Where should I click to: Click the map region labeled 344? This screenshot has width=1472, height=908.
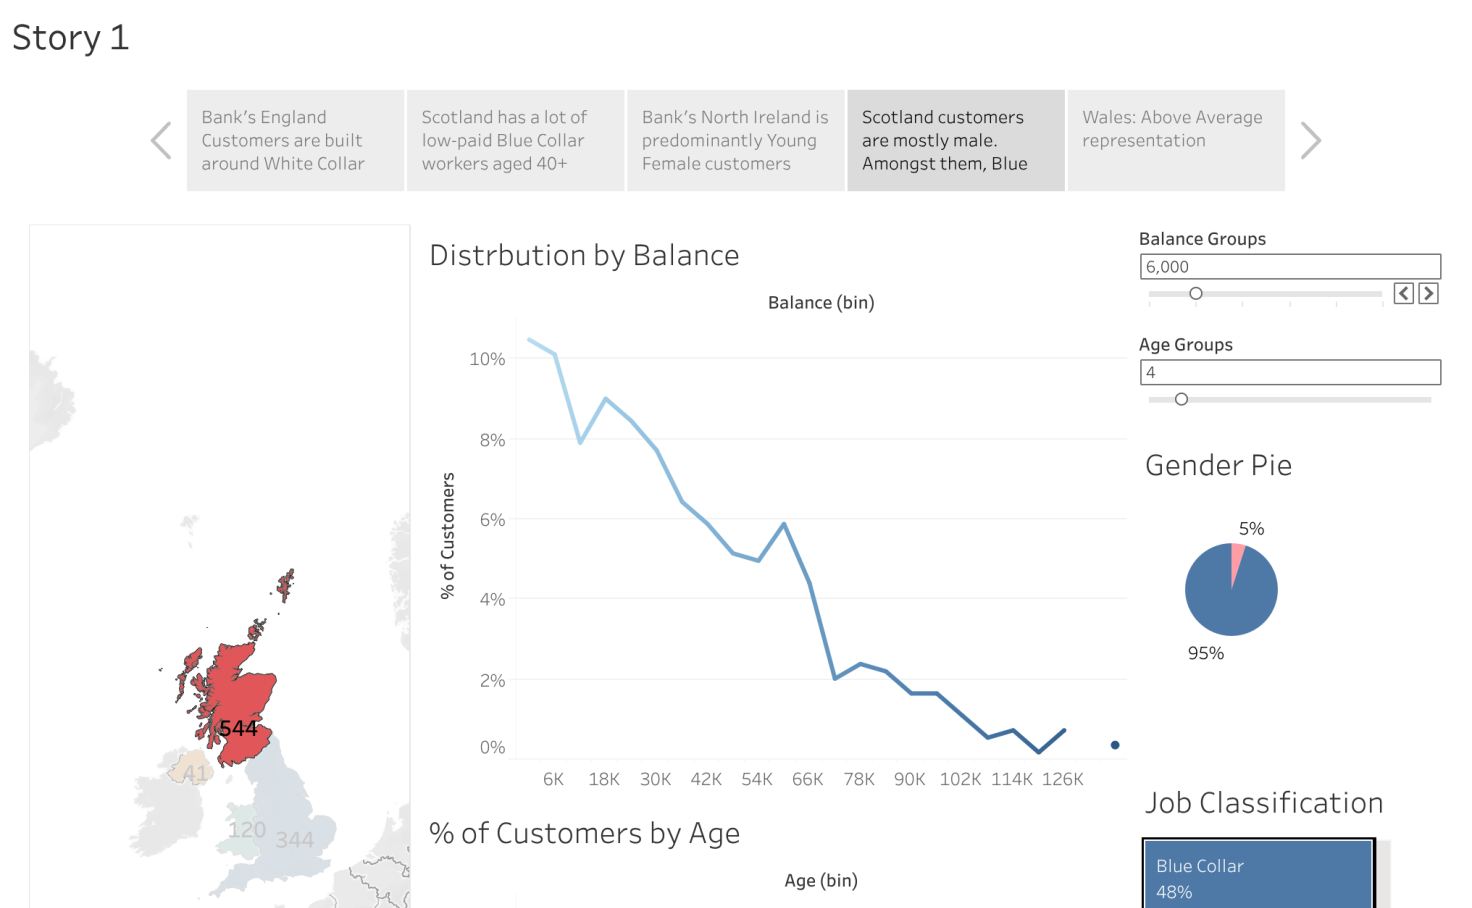[x=295, y=840]
